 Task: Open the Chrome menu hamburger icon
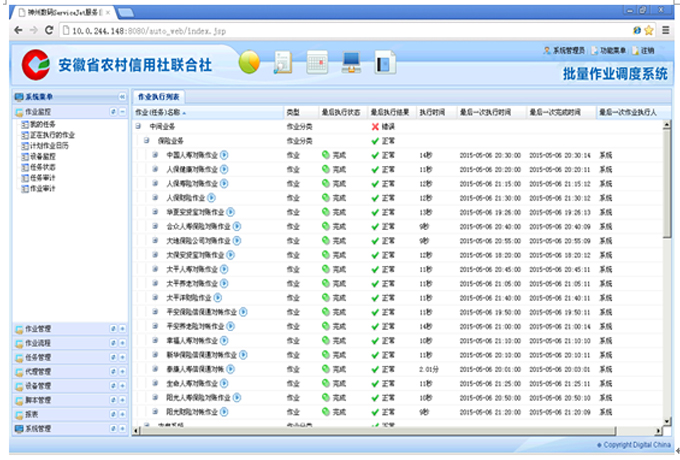pos(666,30)
